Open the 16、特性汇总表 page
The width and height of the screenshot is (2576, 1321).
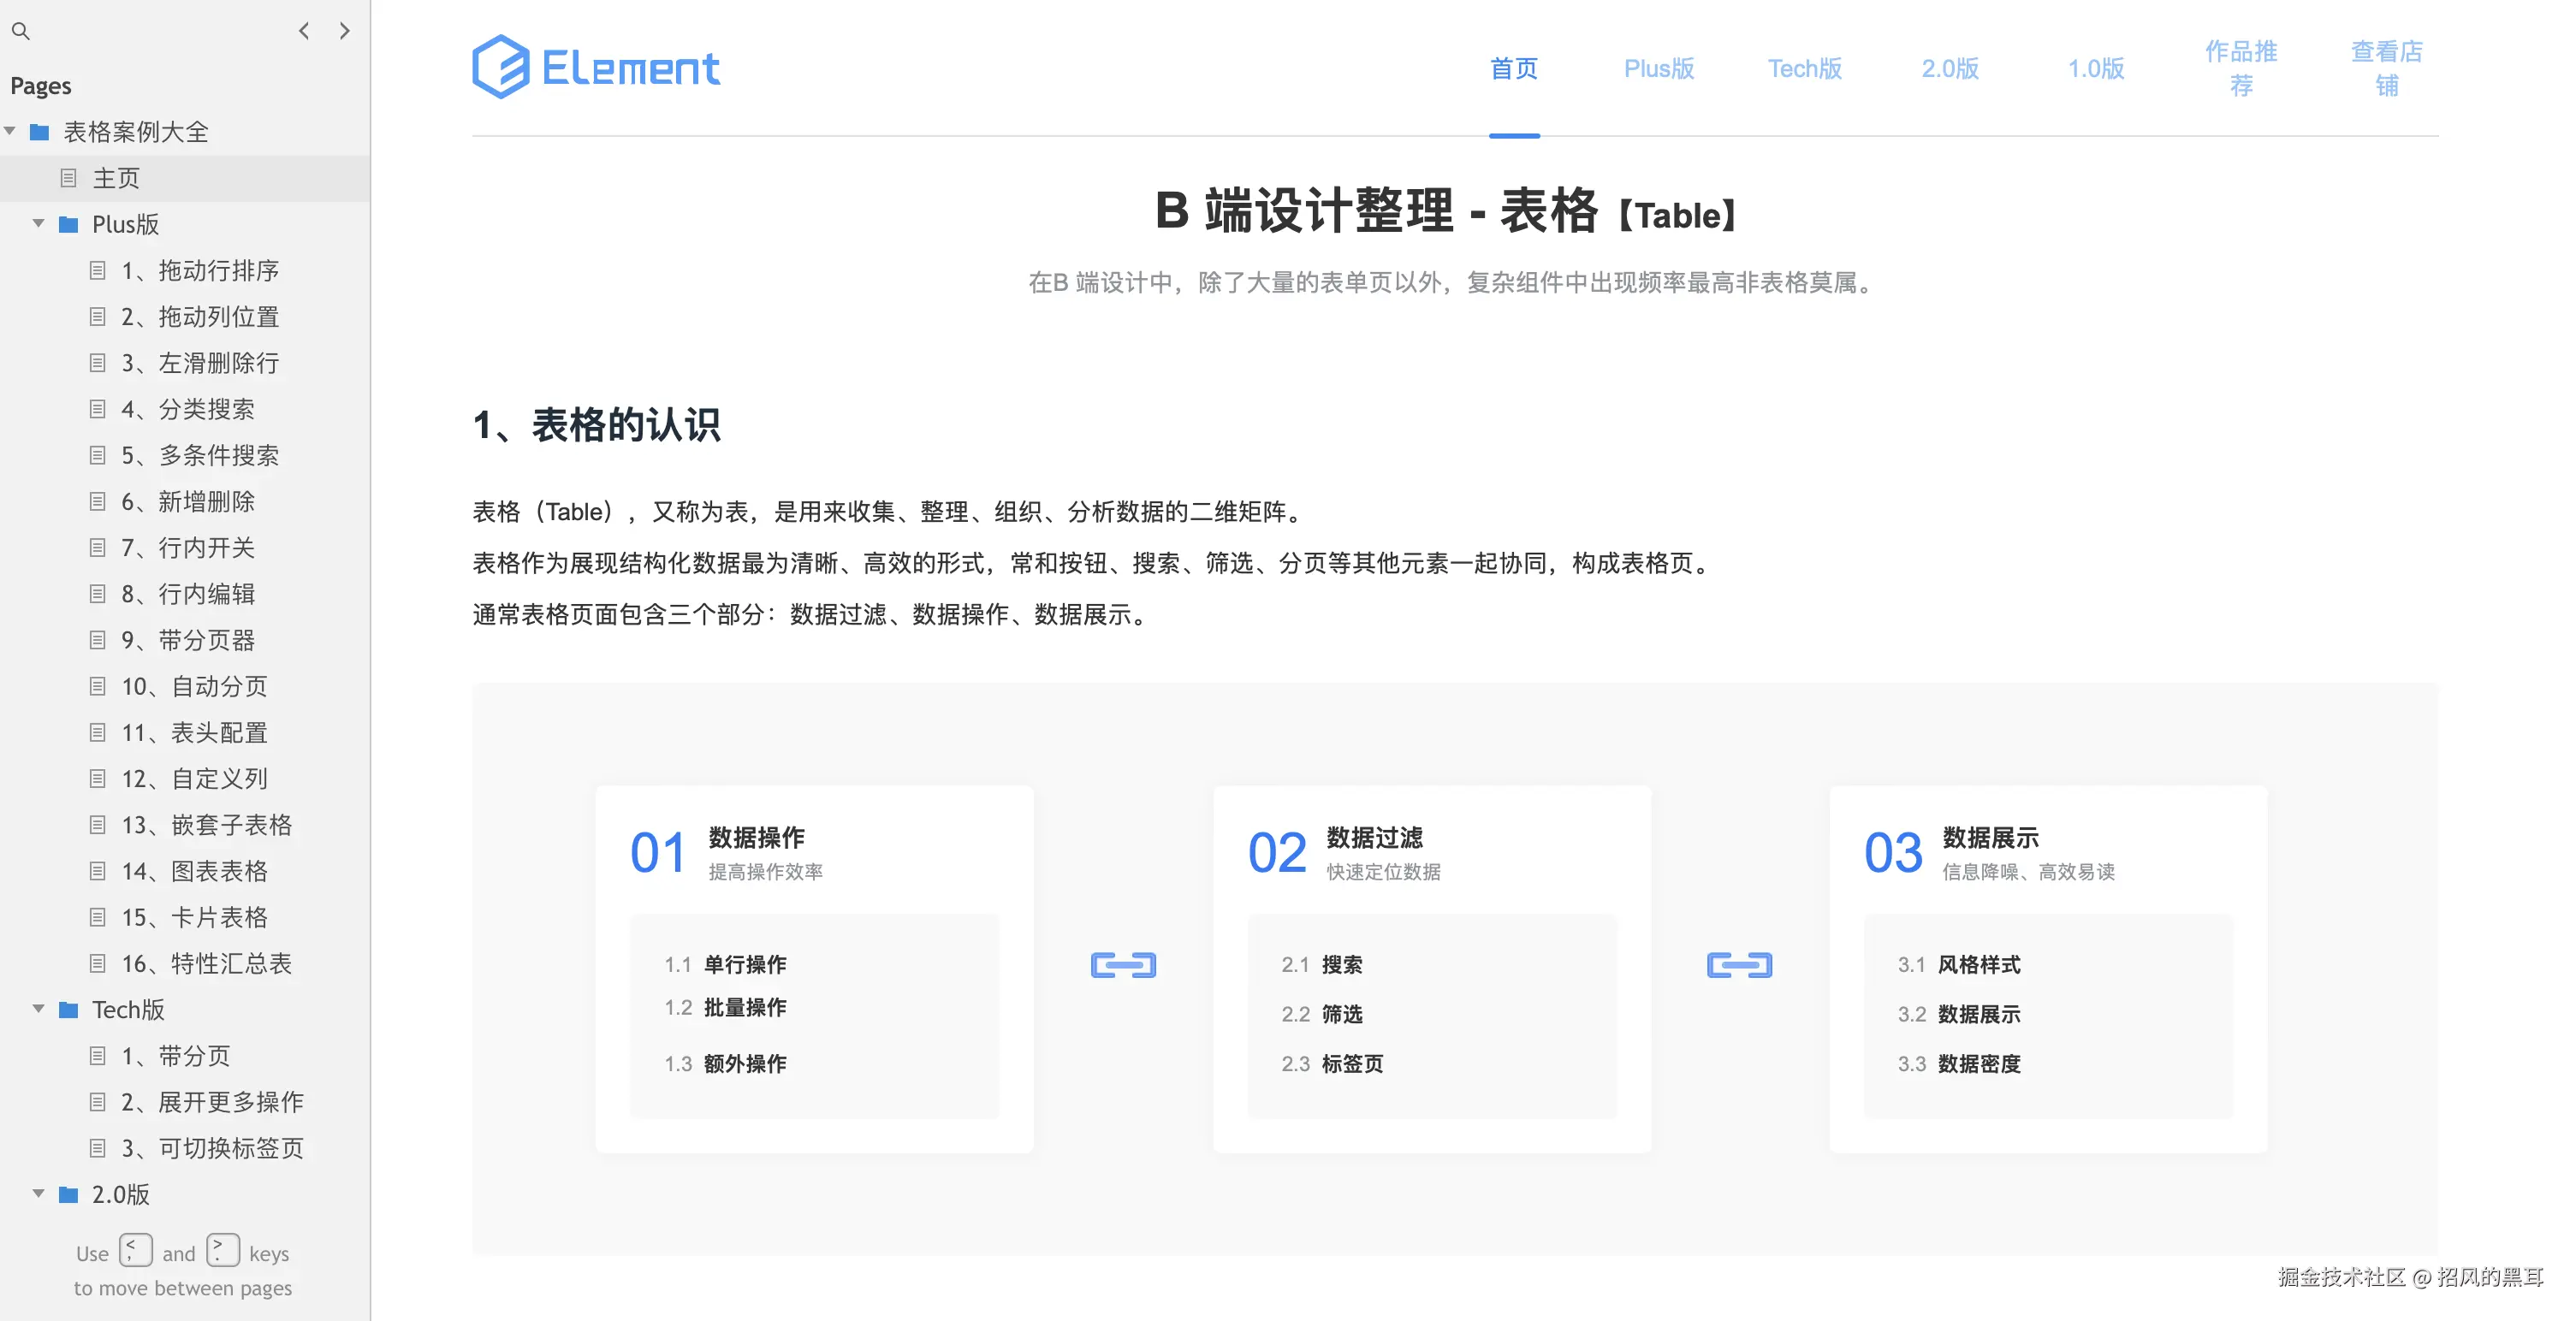[206, 963]
